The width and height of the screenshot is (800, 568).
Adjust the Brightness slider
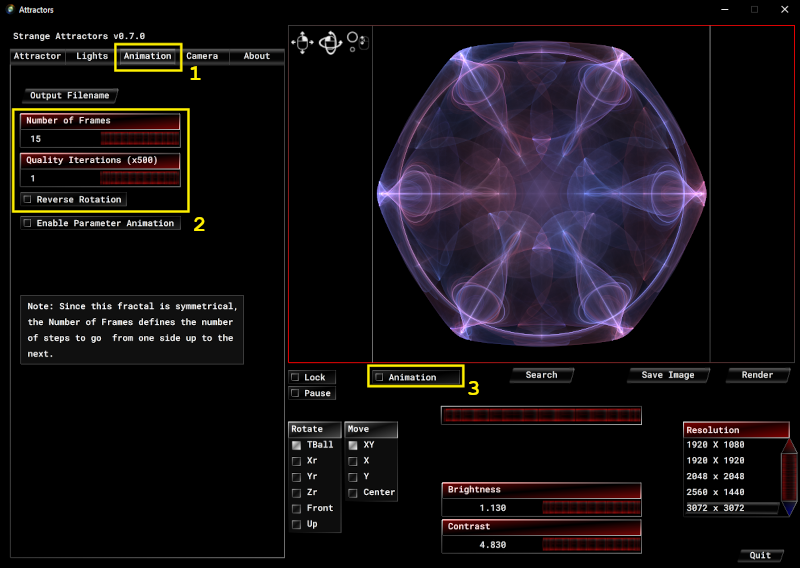pos(591,508)
